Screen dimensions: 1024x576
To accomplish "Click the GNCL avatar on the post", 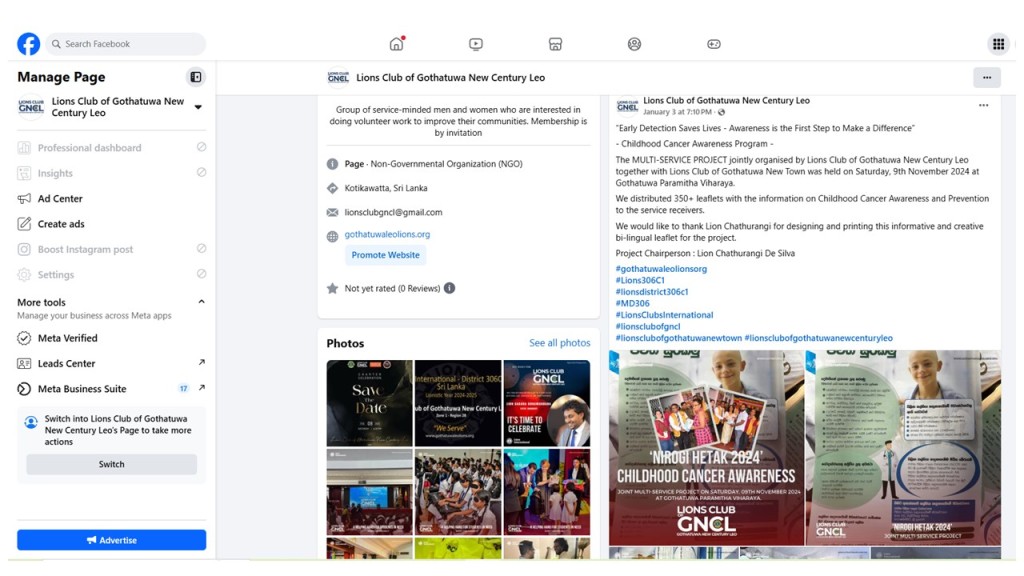I will coord(627,105).
